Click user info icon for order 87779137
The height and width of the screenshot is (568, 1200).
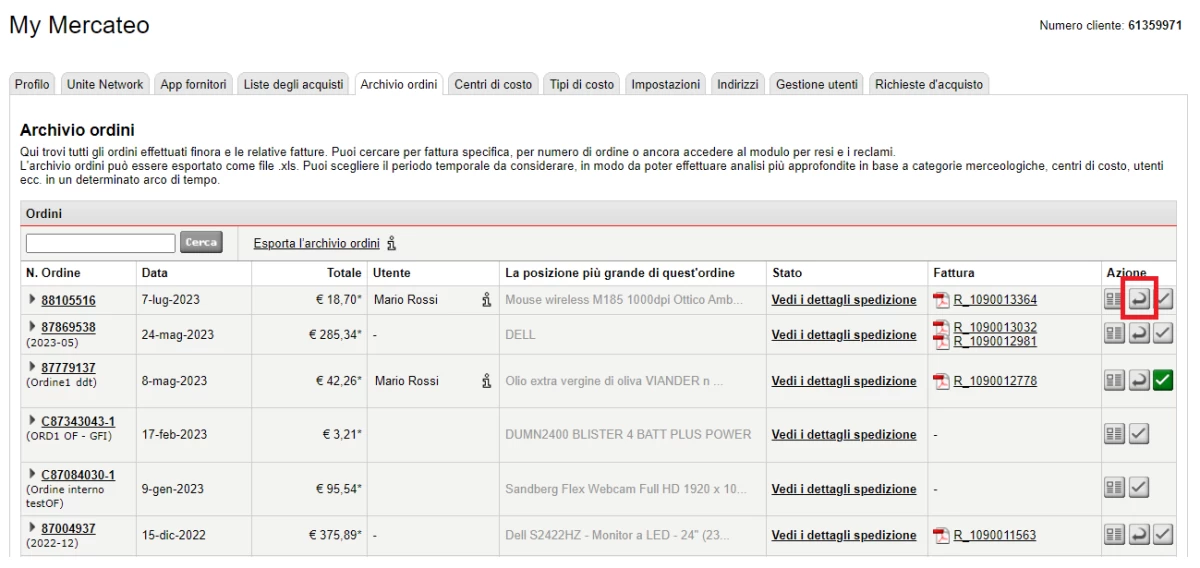(x=486, y=381)
